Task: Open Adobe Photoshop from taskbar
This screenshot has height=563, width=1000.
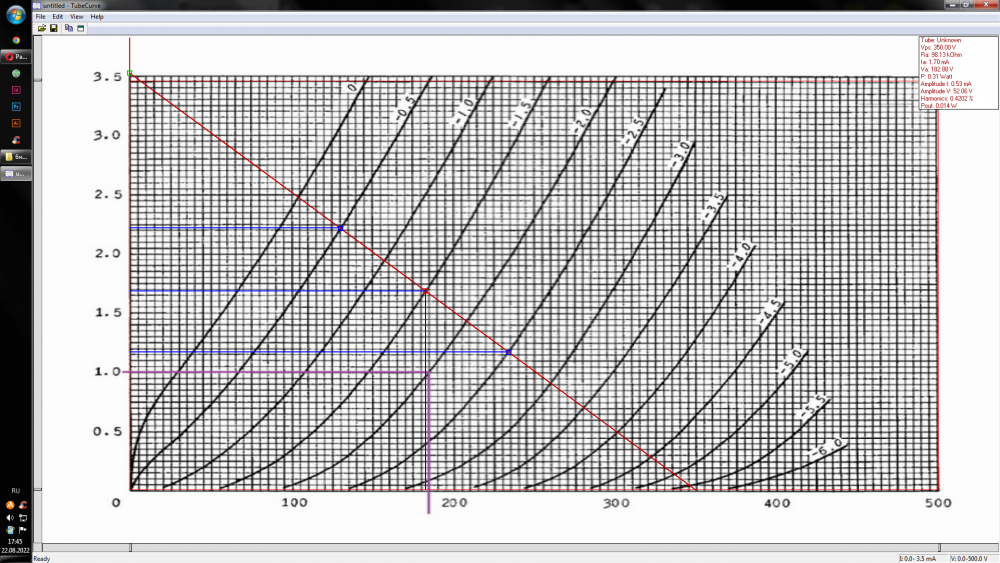Action: click(16, 106)
